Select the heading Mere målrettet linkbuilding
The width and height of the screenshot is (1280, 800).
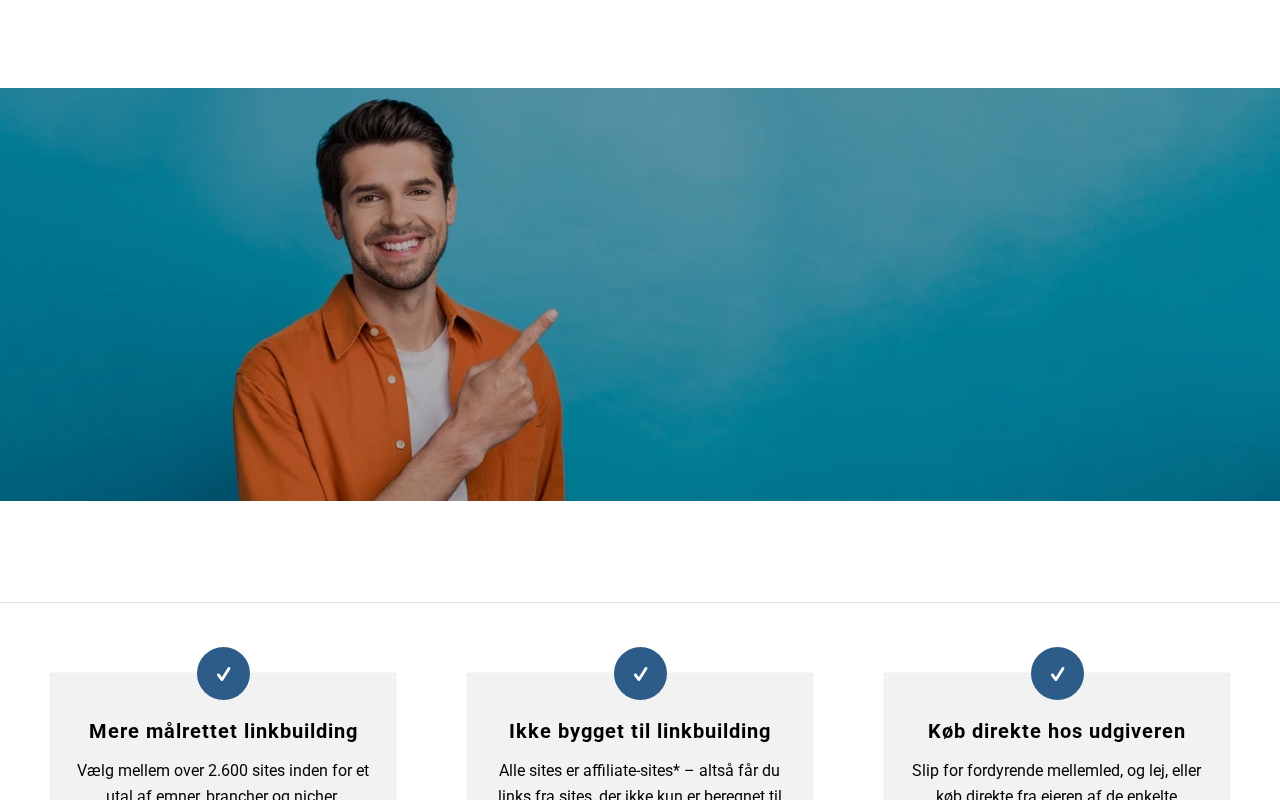[x=223, y=731]
